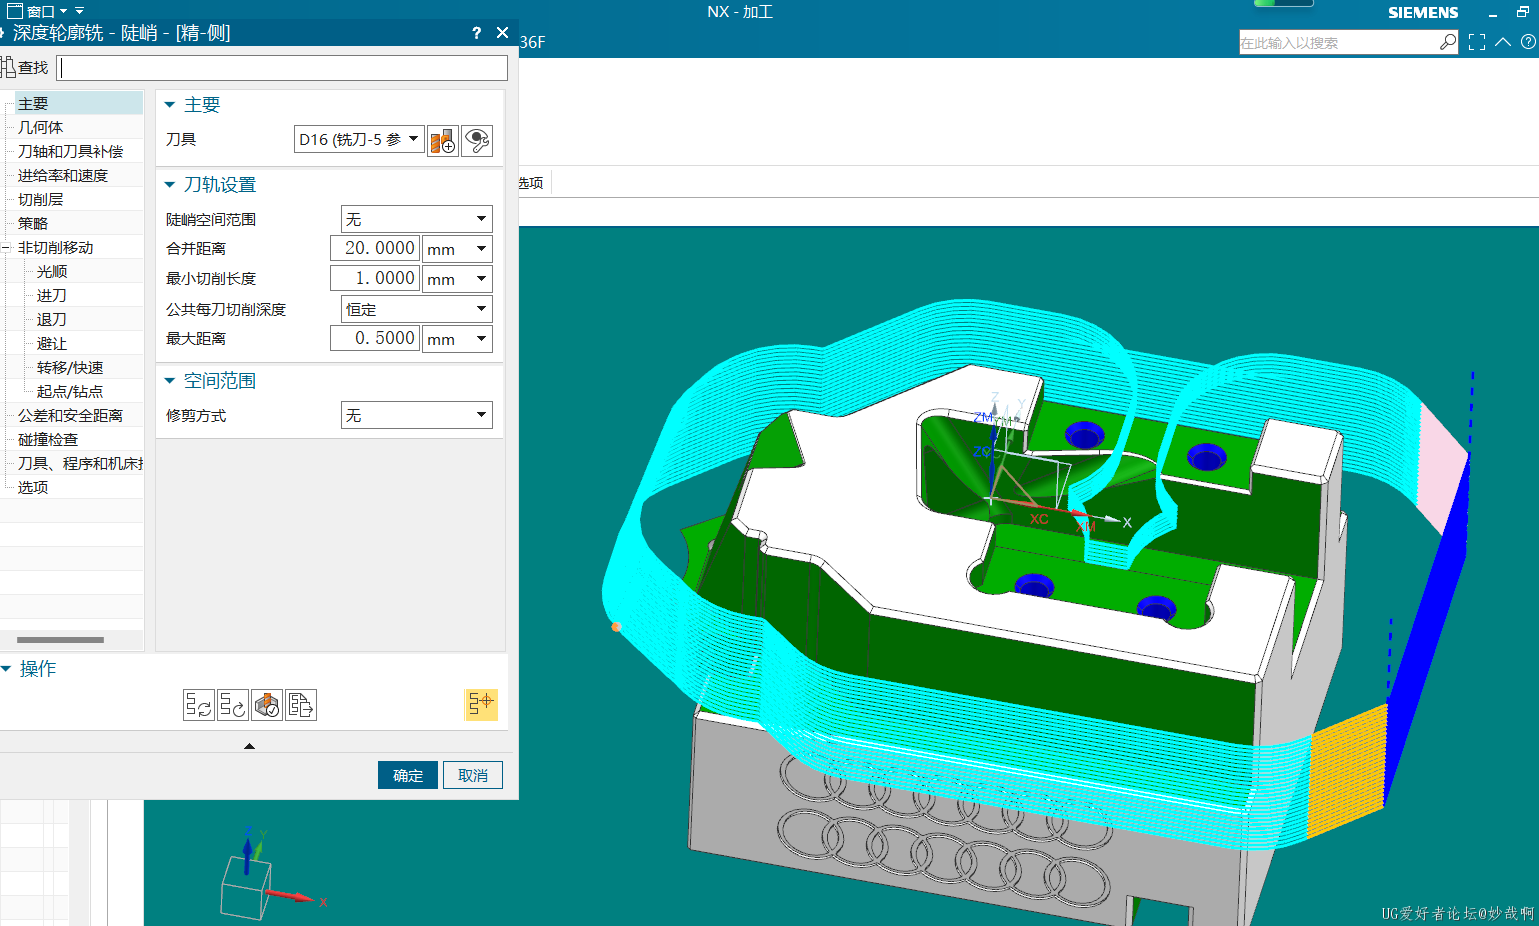Collapse the 刀轨设置 section

170,185
